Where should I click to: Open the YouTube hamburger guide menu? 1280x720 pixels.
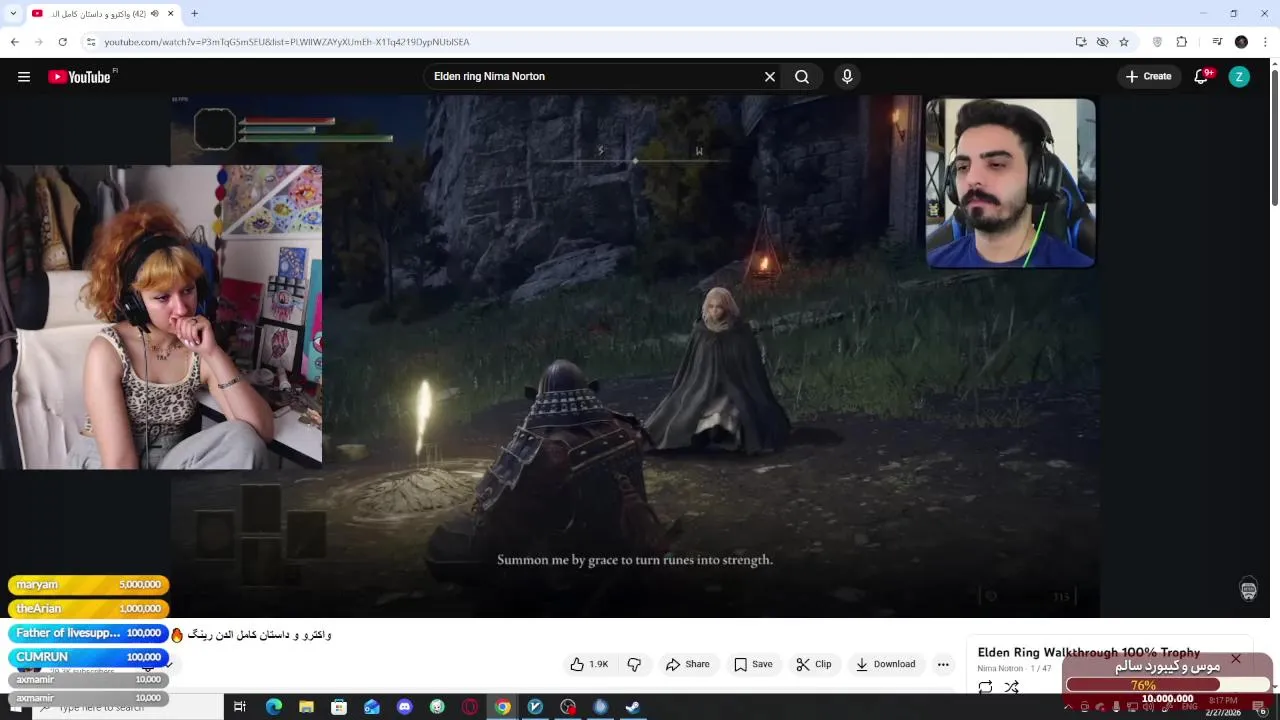pyautogui.click(x=24, y=77)
